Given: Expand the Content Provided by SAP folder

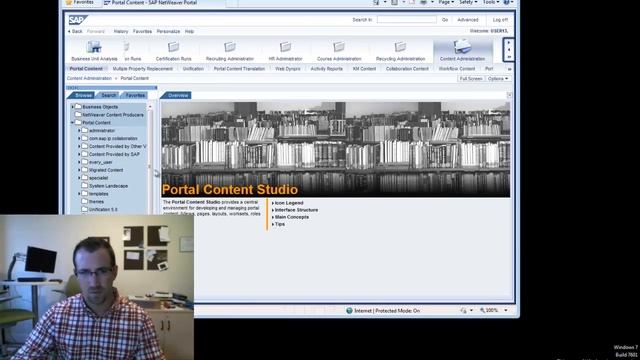Looking at the screenshot, I should pos(79,154).
